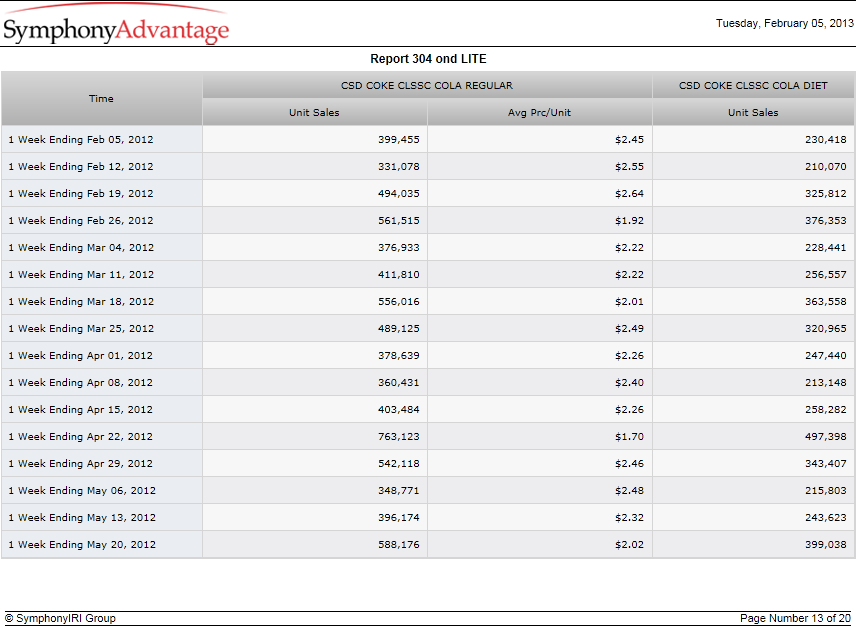Select row '1 Week Ending Mar 18, 2012'
The height and width of the screenshot is (631, 856).
coord(427,301)
